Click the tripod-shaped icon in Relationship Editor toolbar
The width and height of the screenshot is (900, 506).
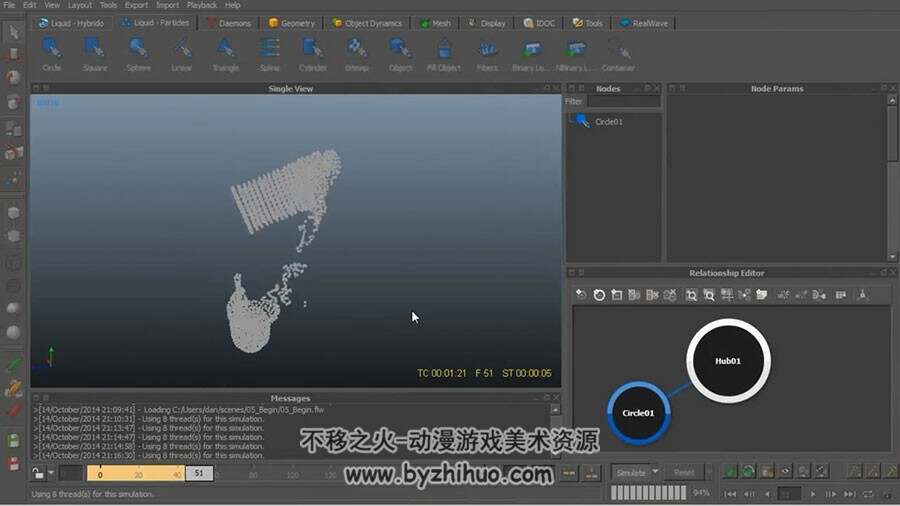pos(862,295)
